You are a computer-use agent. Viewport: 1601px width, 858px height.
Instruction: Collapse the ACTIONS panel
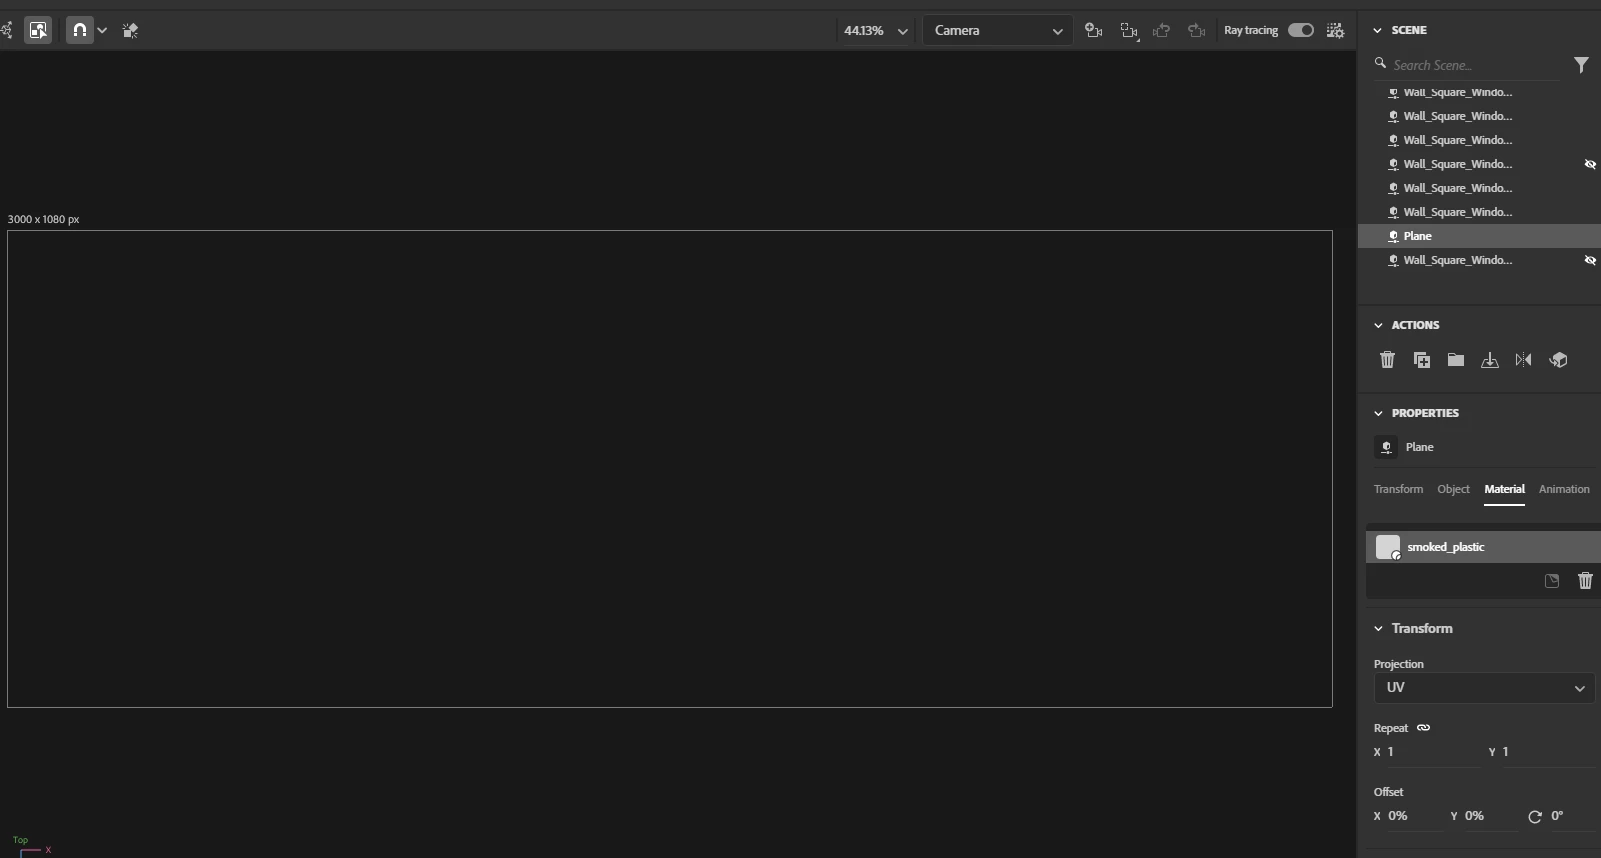tap(1378, 325)
